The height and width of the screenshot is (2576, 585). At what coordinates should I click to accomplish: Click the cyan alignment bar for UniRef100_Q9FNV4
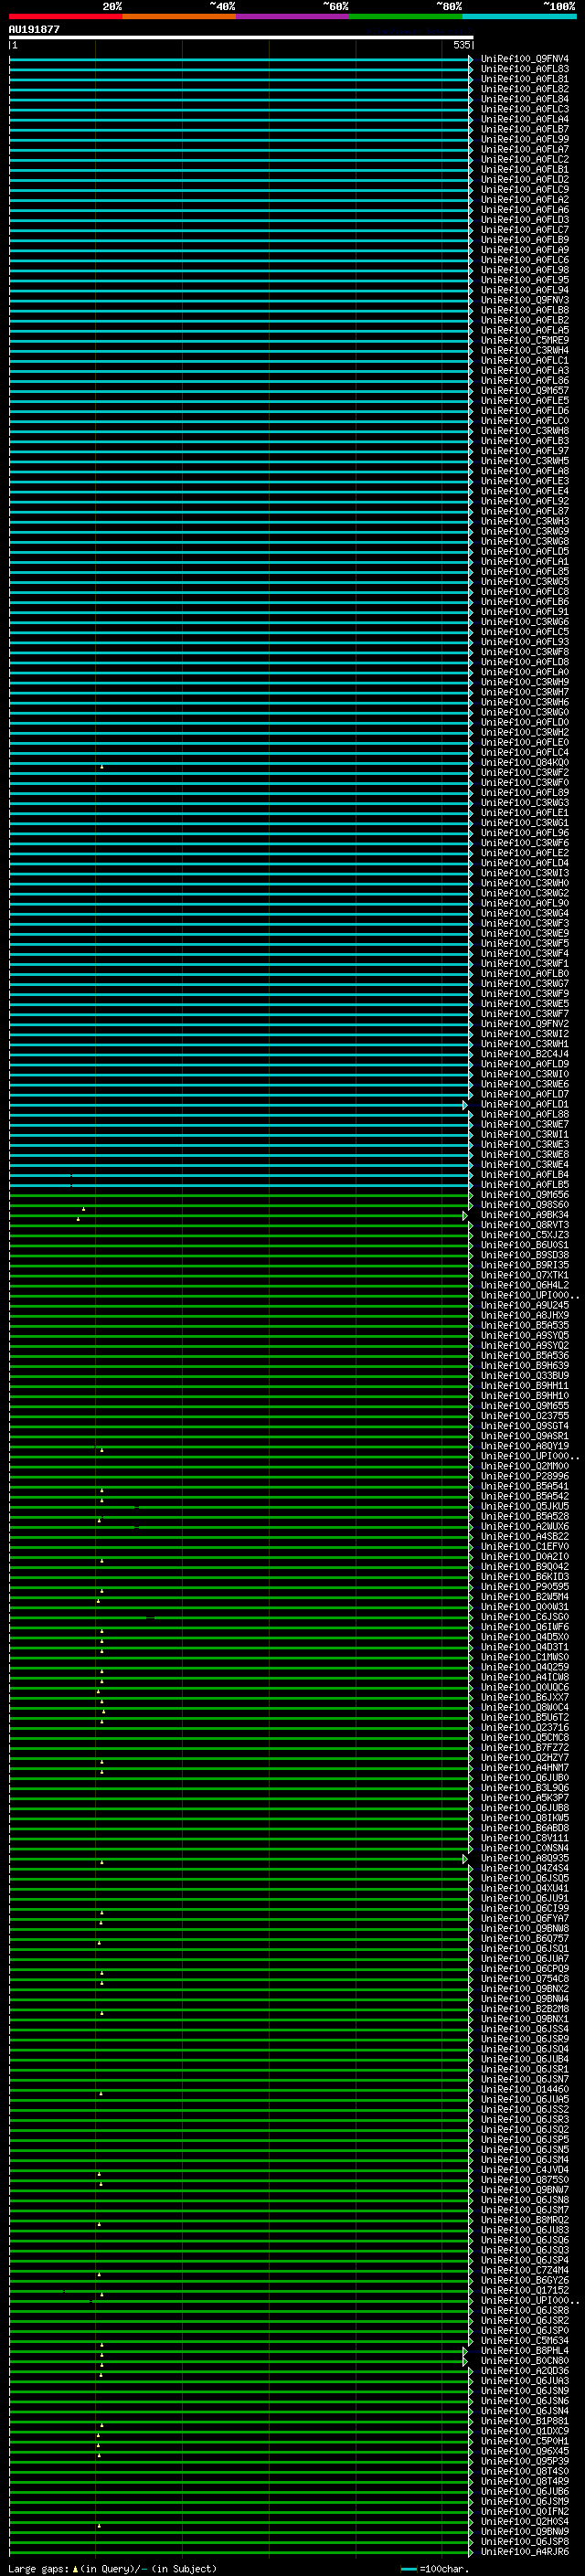point(241,59)
